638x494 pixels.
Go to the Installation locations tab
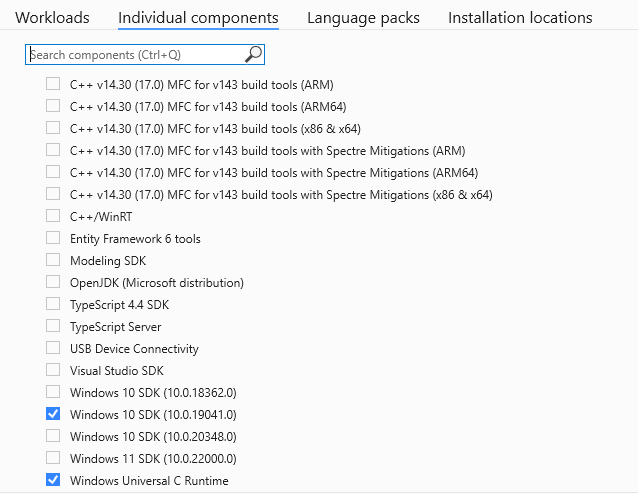pyautogui.click(x=520, y=18)
